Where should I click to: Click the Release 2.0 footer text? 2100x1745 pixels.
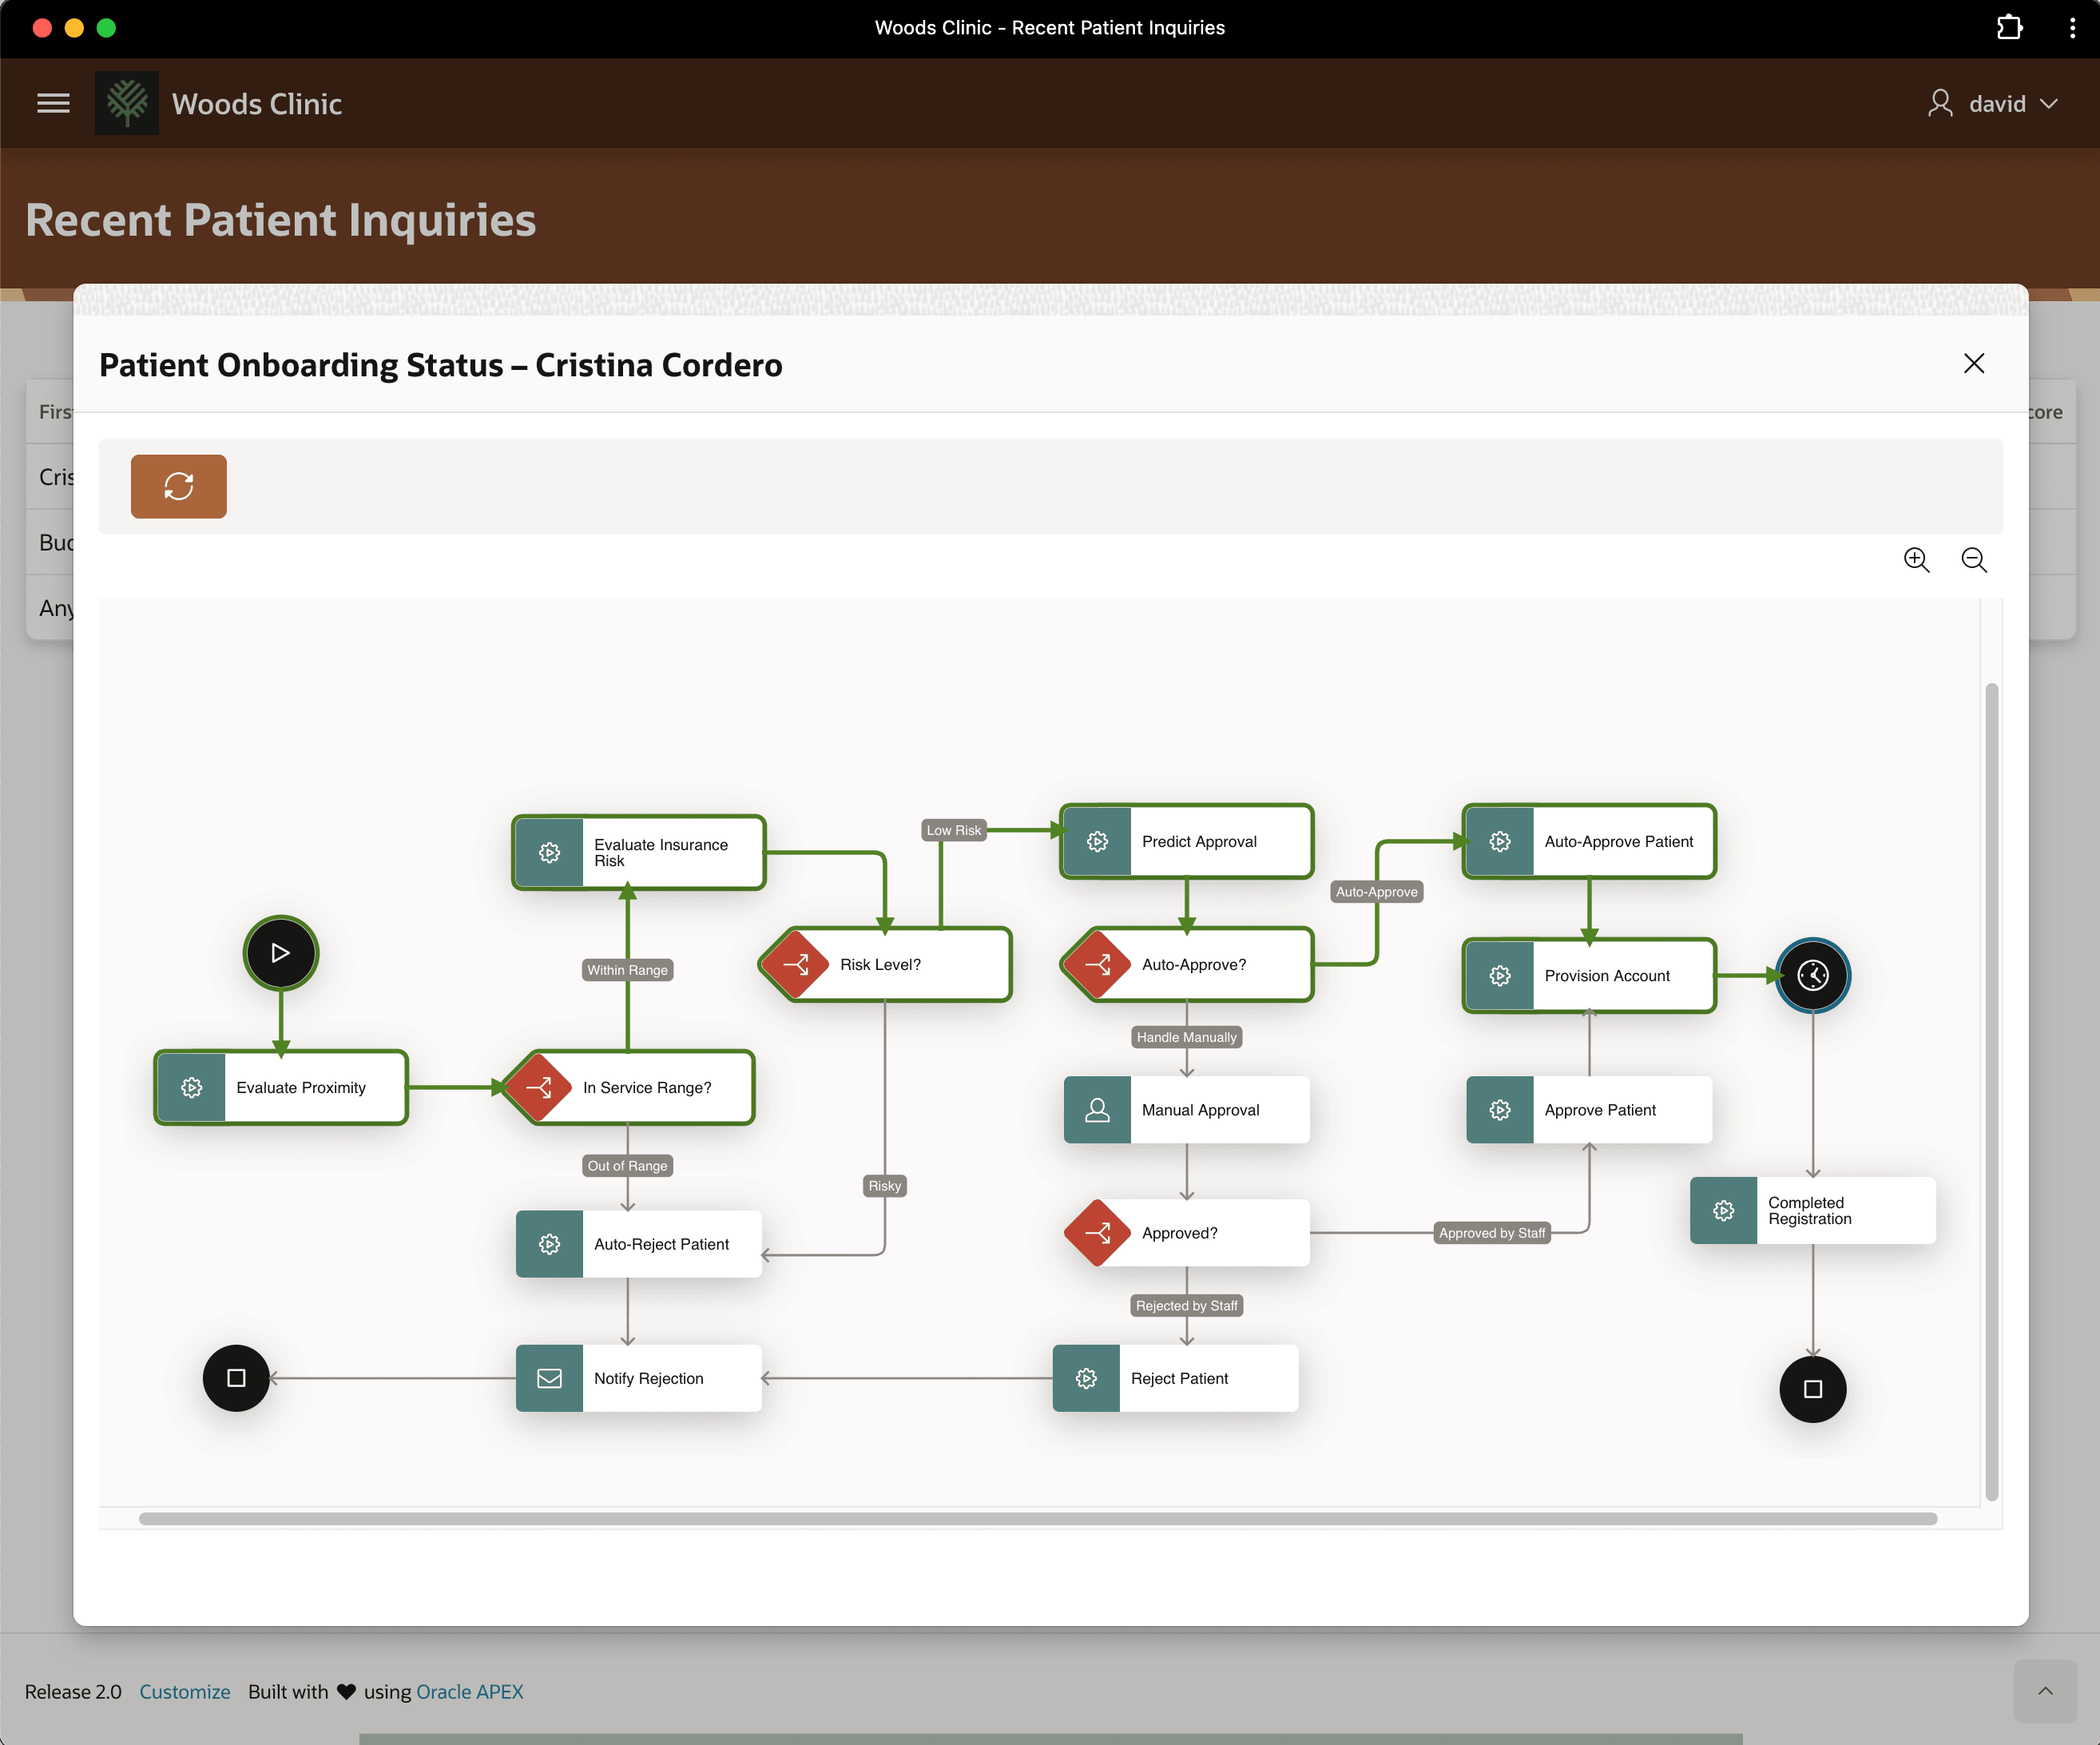coord(73,1691)
